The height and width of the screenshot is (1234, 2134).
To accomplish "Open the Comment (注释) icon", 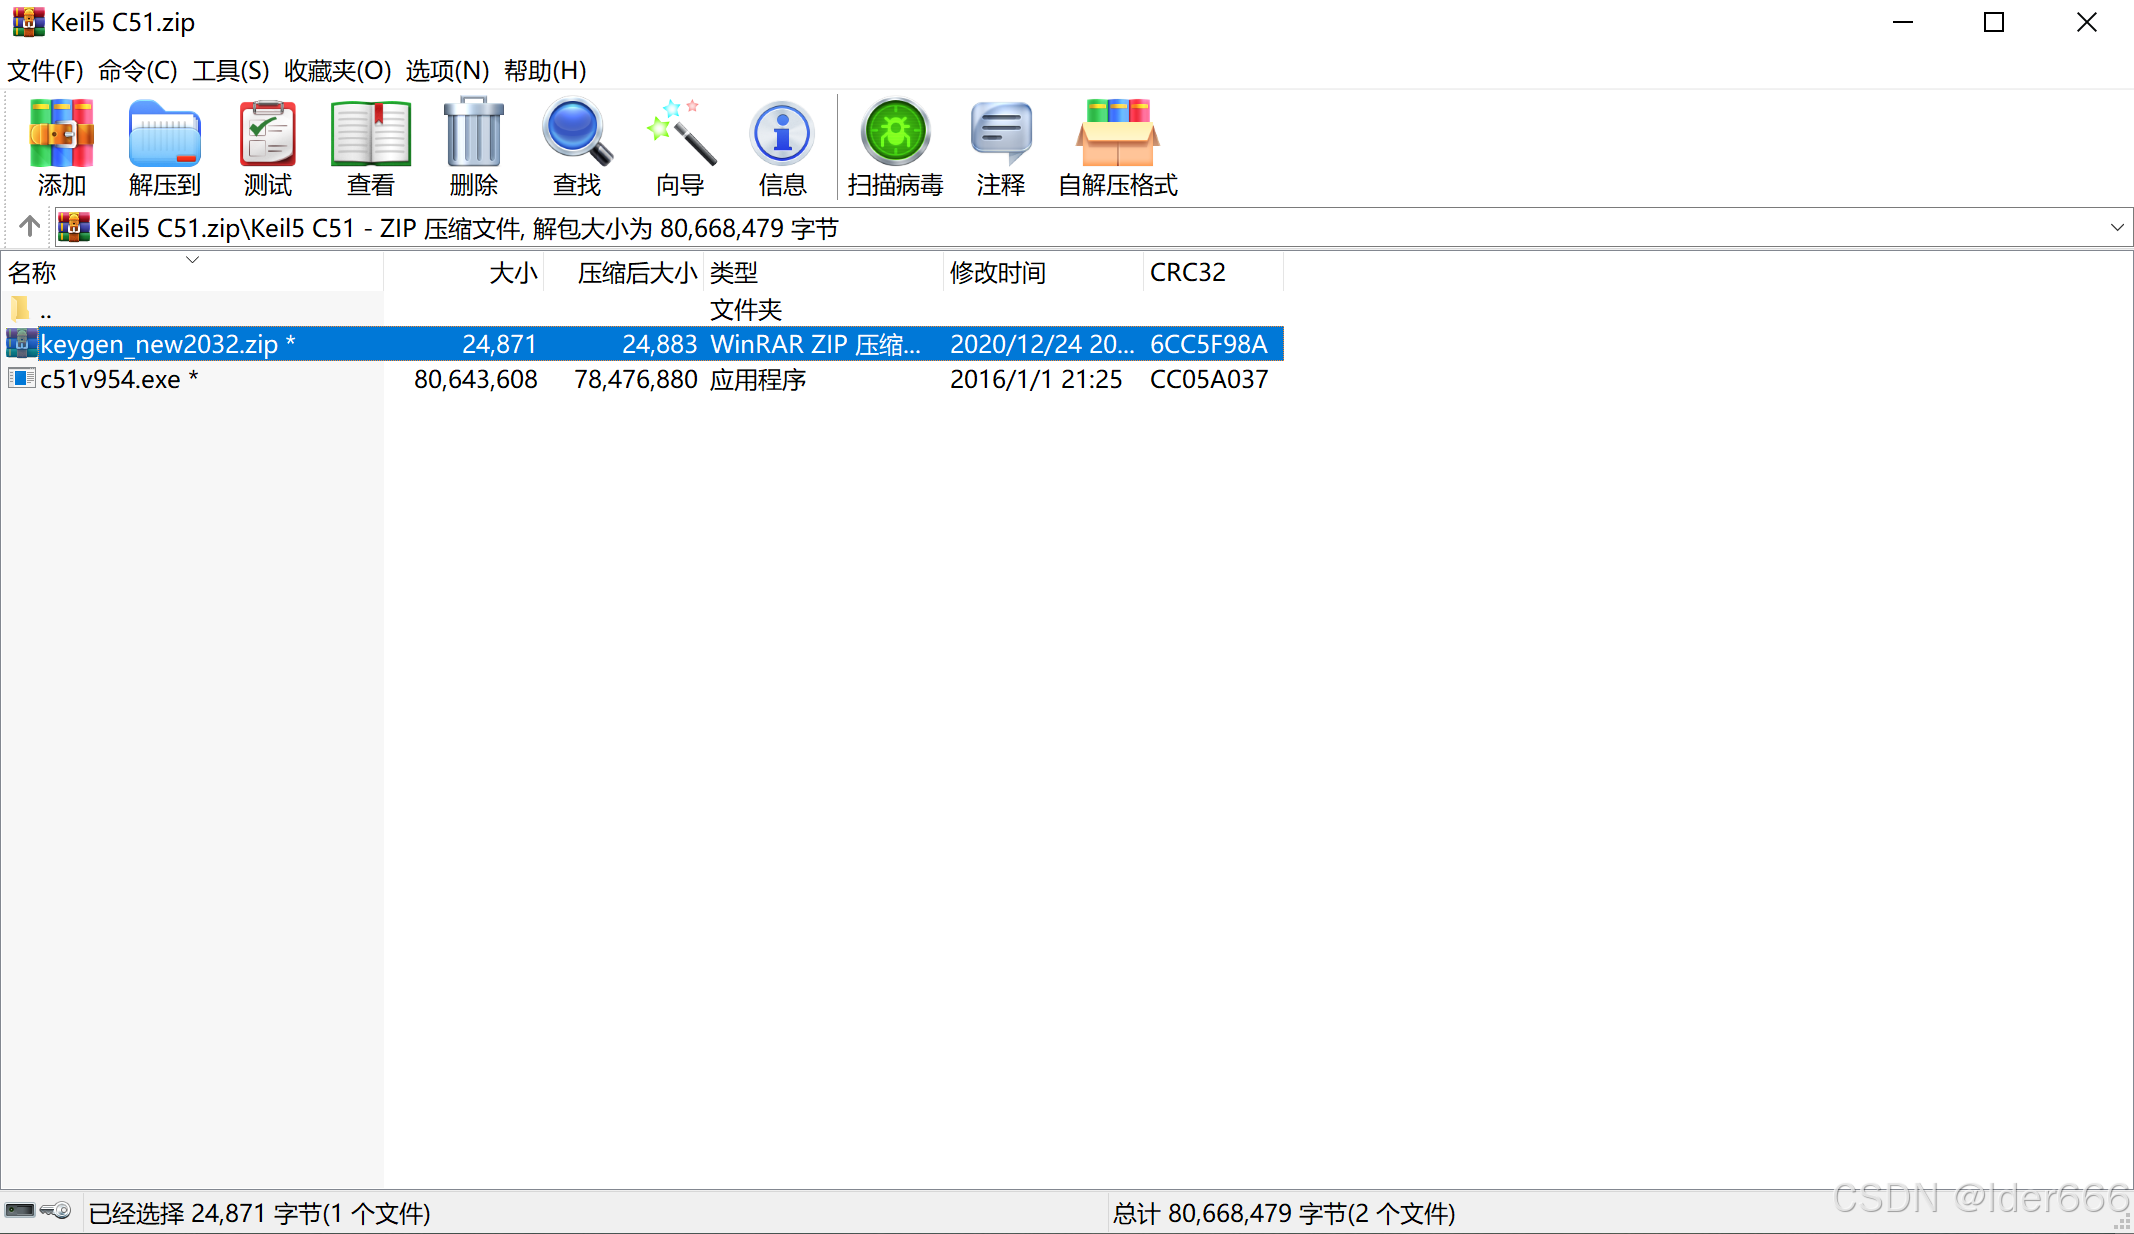I will pos(1000,146).
